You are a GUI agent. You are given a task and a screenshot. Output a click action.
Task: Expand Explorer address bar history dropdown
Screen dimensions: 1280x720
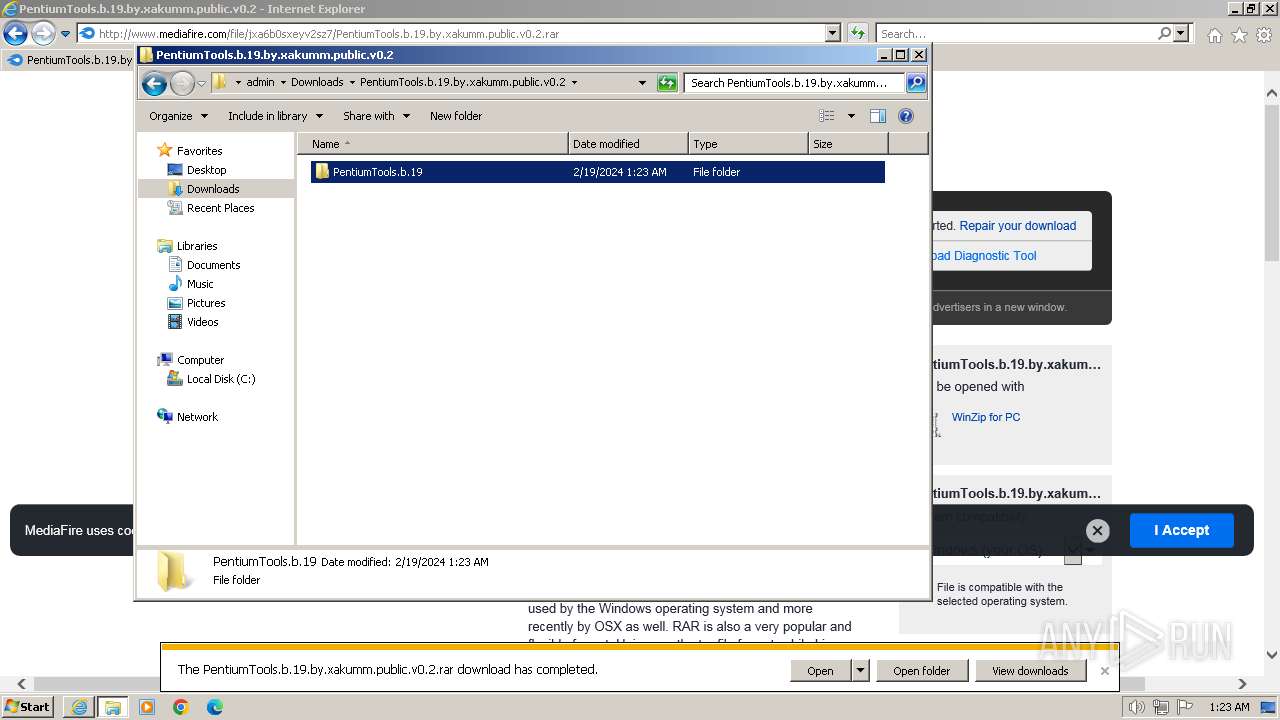point(642,83)
